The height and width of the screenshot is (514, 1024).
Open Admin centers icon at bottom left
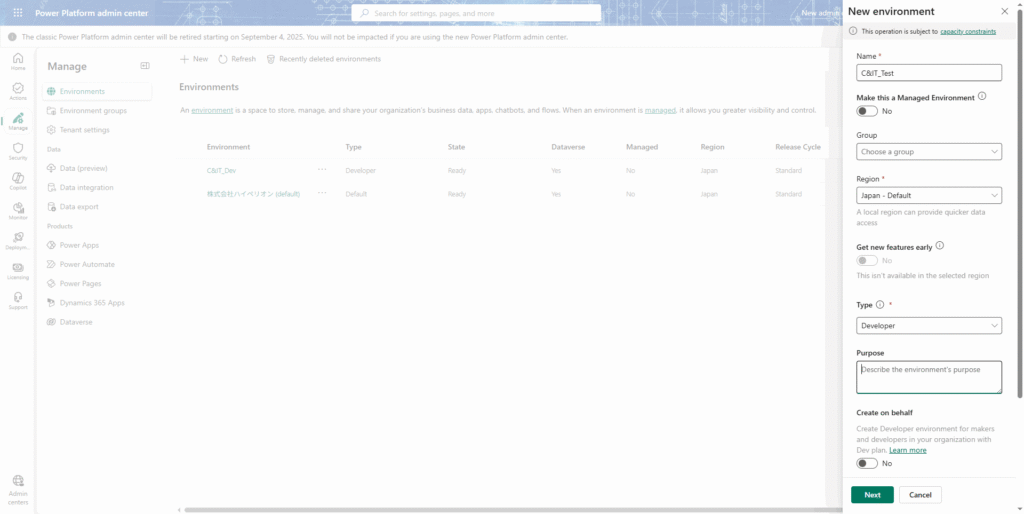point(18,482)
